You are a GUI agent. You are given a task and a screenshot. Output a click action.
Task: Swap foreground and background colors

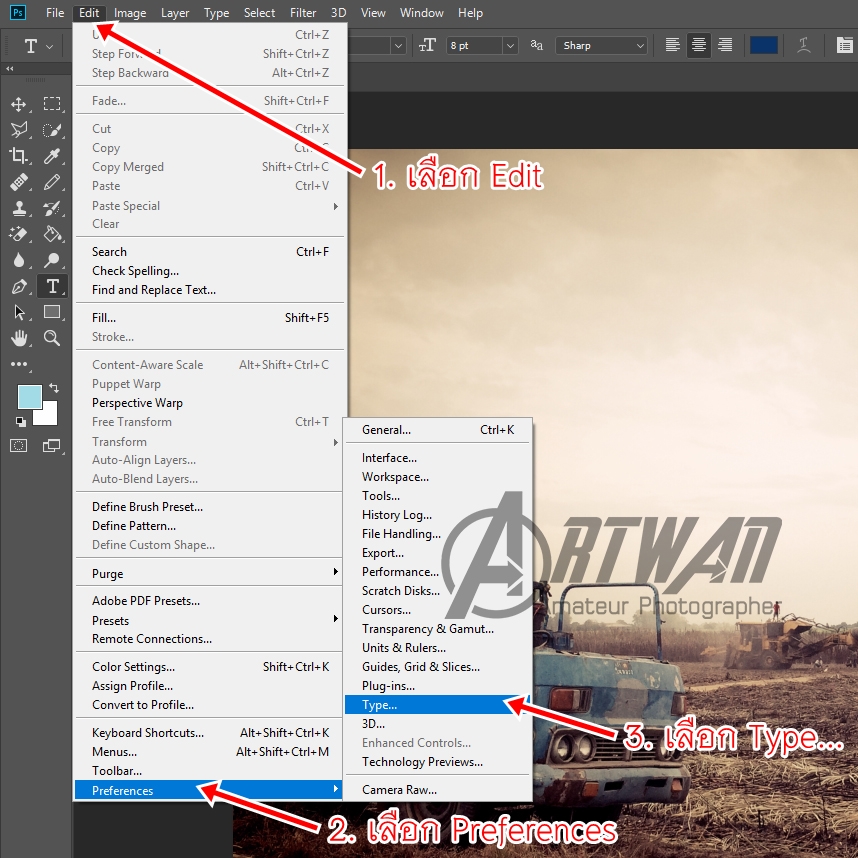[54, 388]
